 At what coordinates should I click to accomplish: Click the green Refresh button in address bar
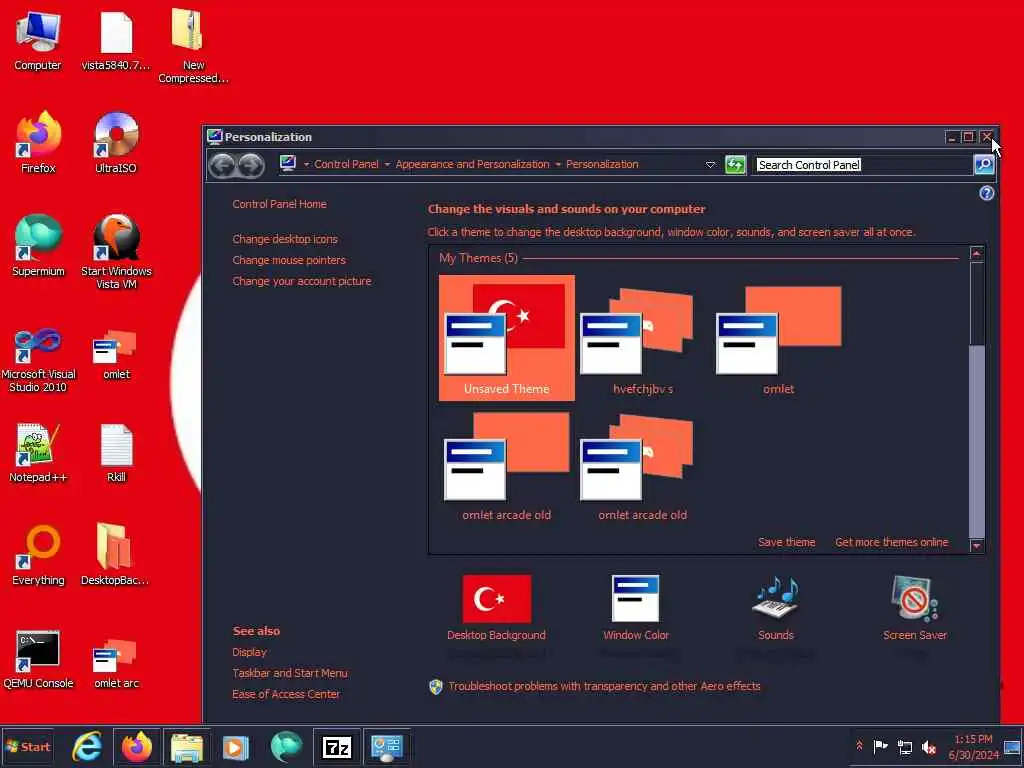click(735, 165)
